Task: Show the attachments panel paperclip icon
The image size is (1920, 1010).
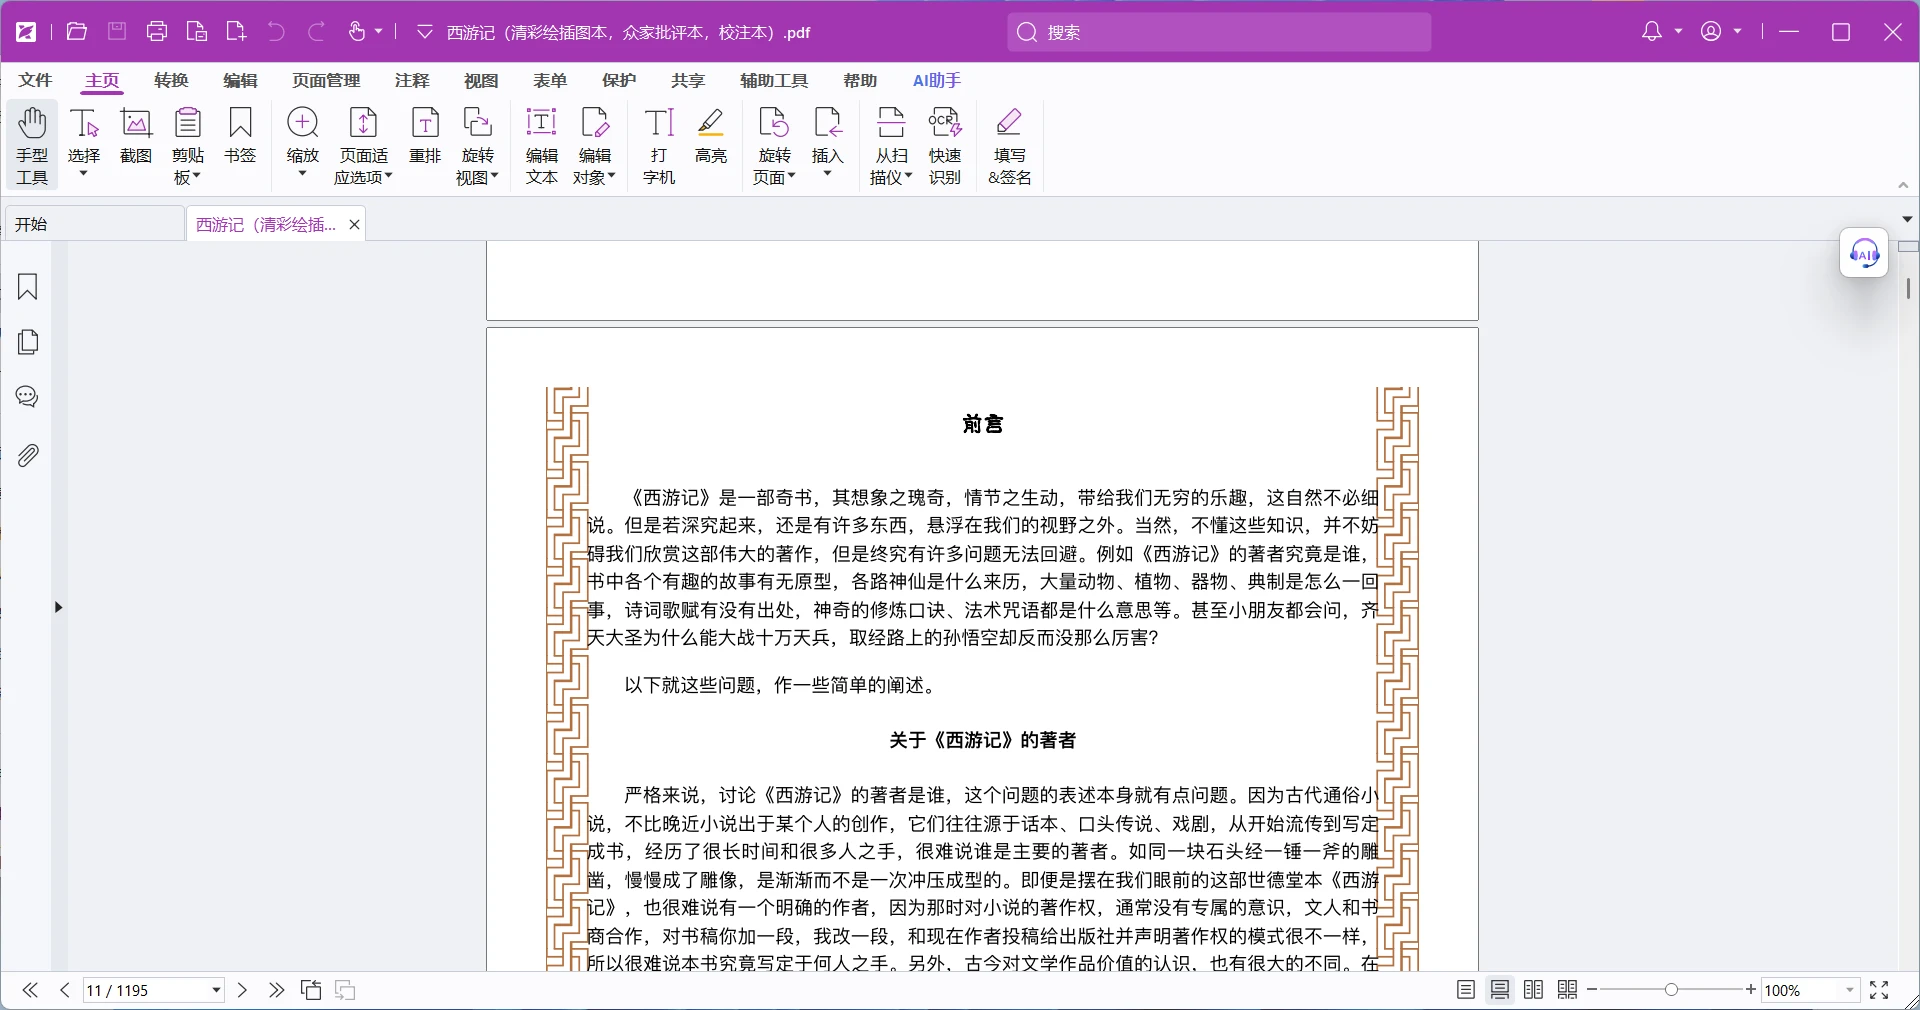Action: coord(28,456)
